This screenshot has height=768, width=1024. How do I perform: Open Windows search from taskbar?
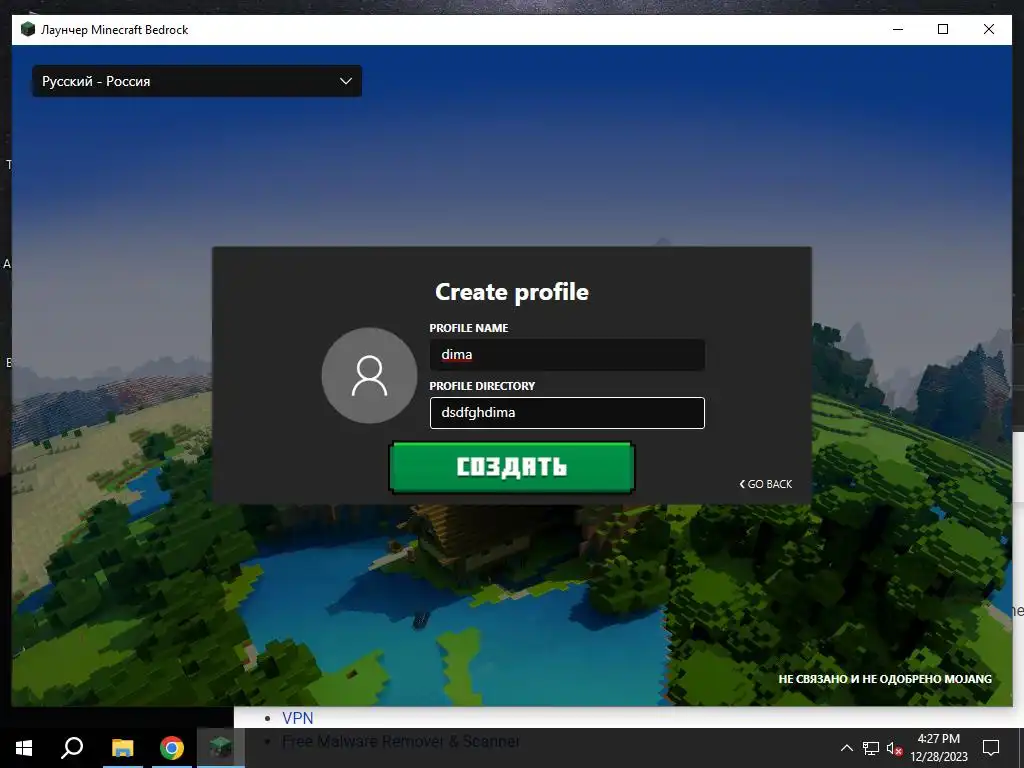point(72,748)
